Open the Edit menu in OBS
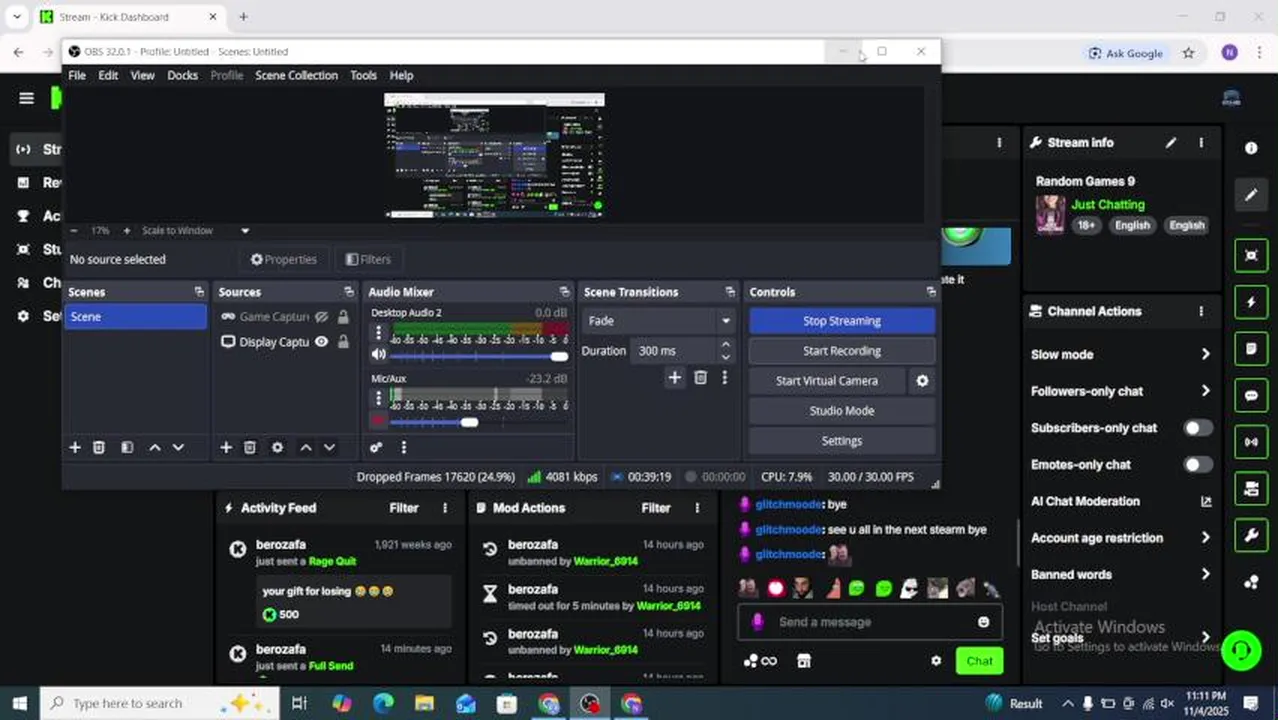Viewport: 1278px width, 720px height. click(108, 75)
